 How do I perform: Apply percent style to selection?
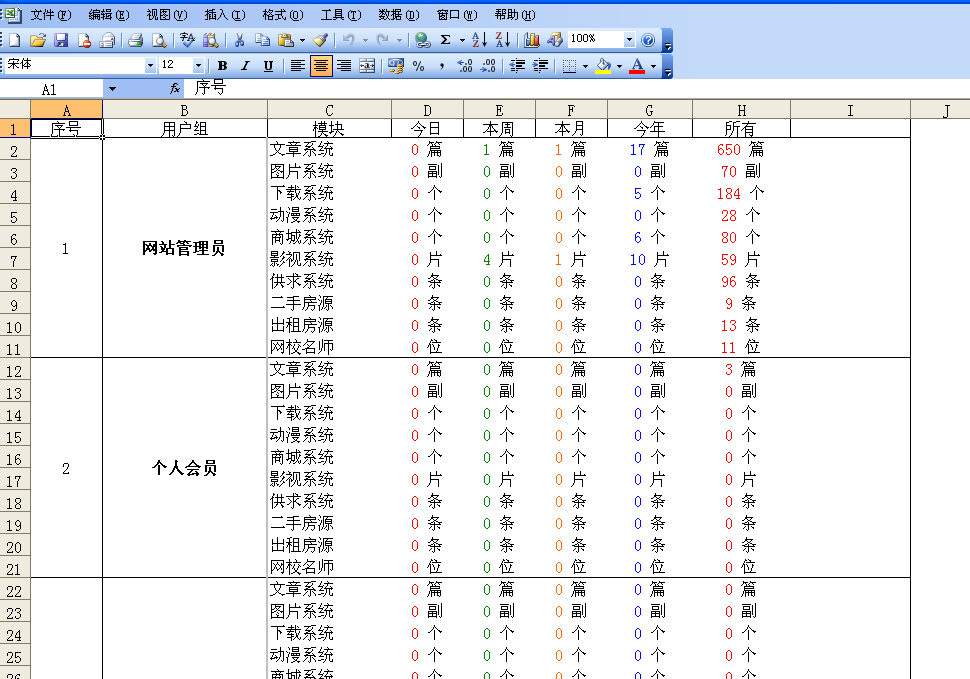pos(416,66)
